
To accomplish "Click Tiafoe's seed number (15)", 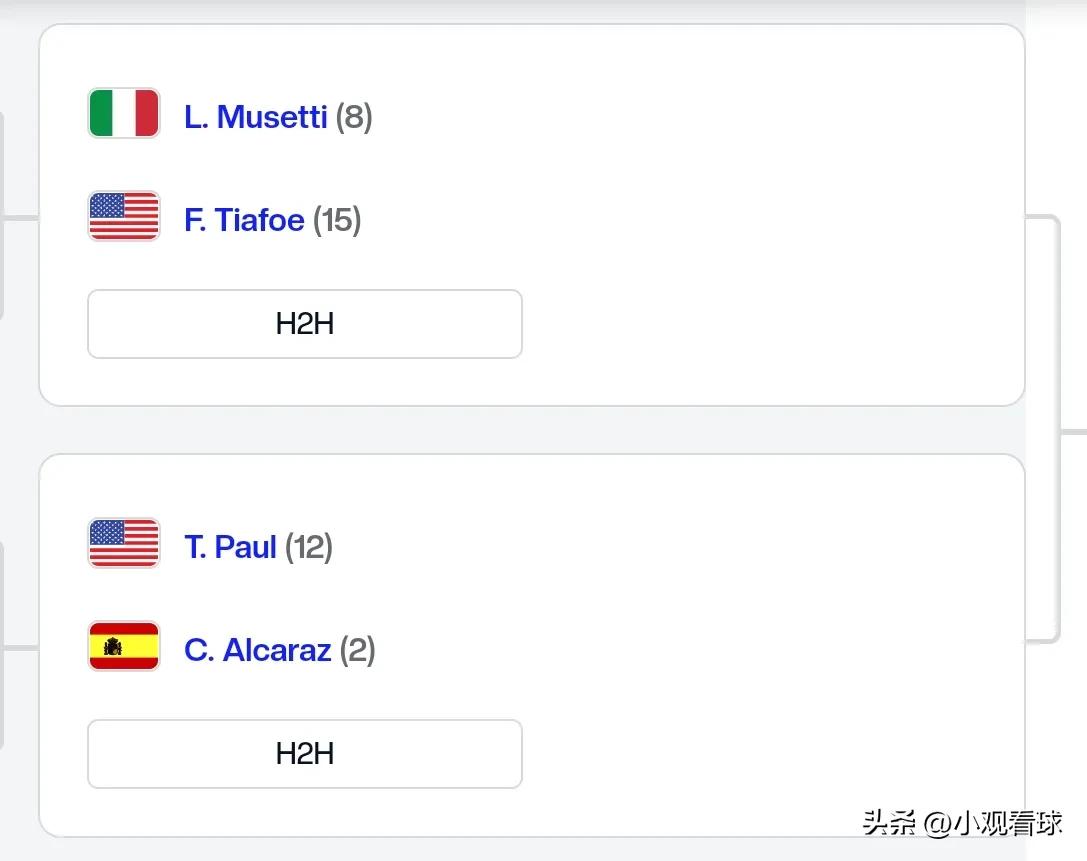I will tap(337, 220).
